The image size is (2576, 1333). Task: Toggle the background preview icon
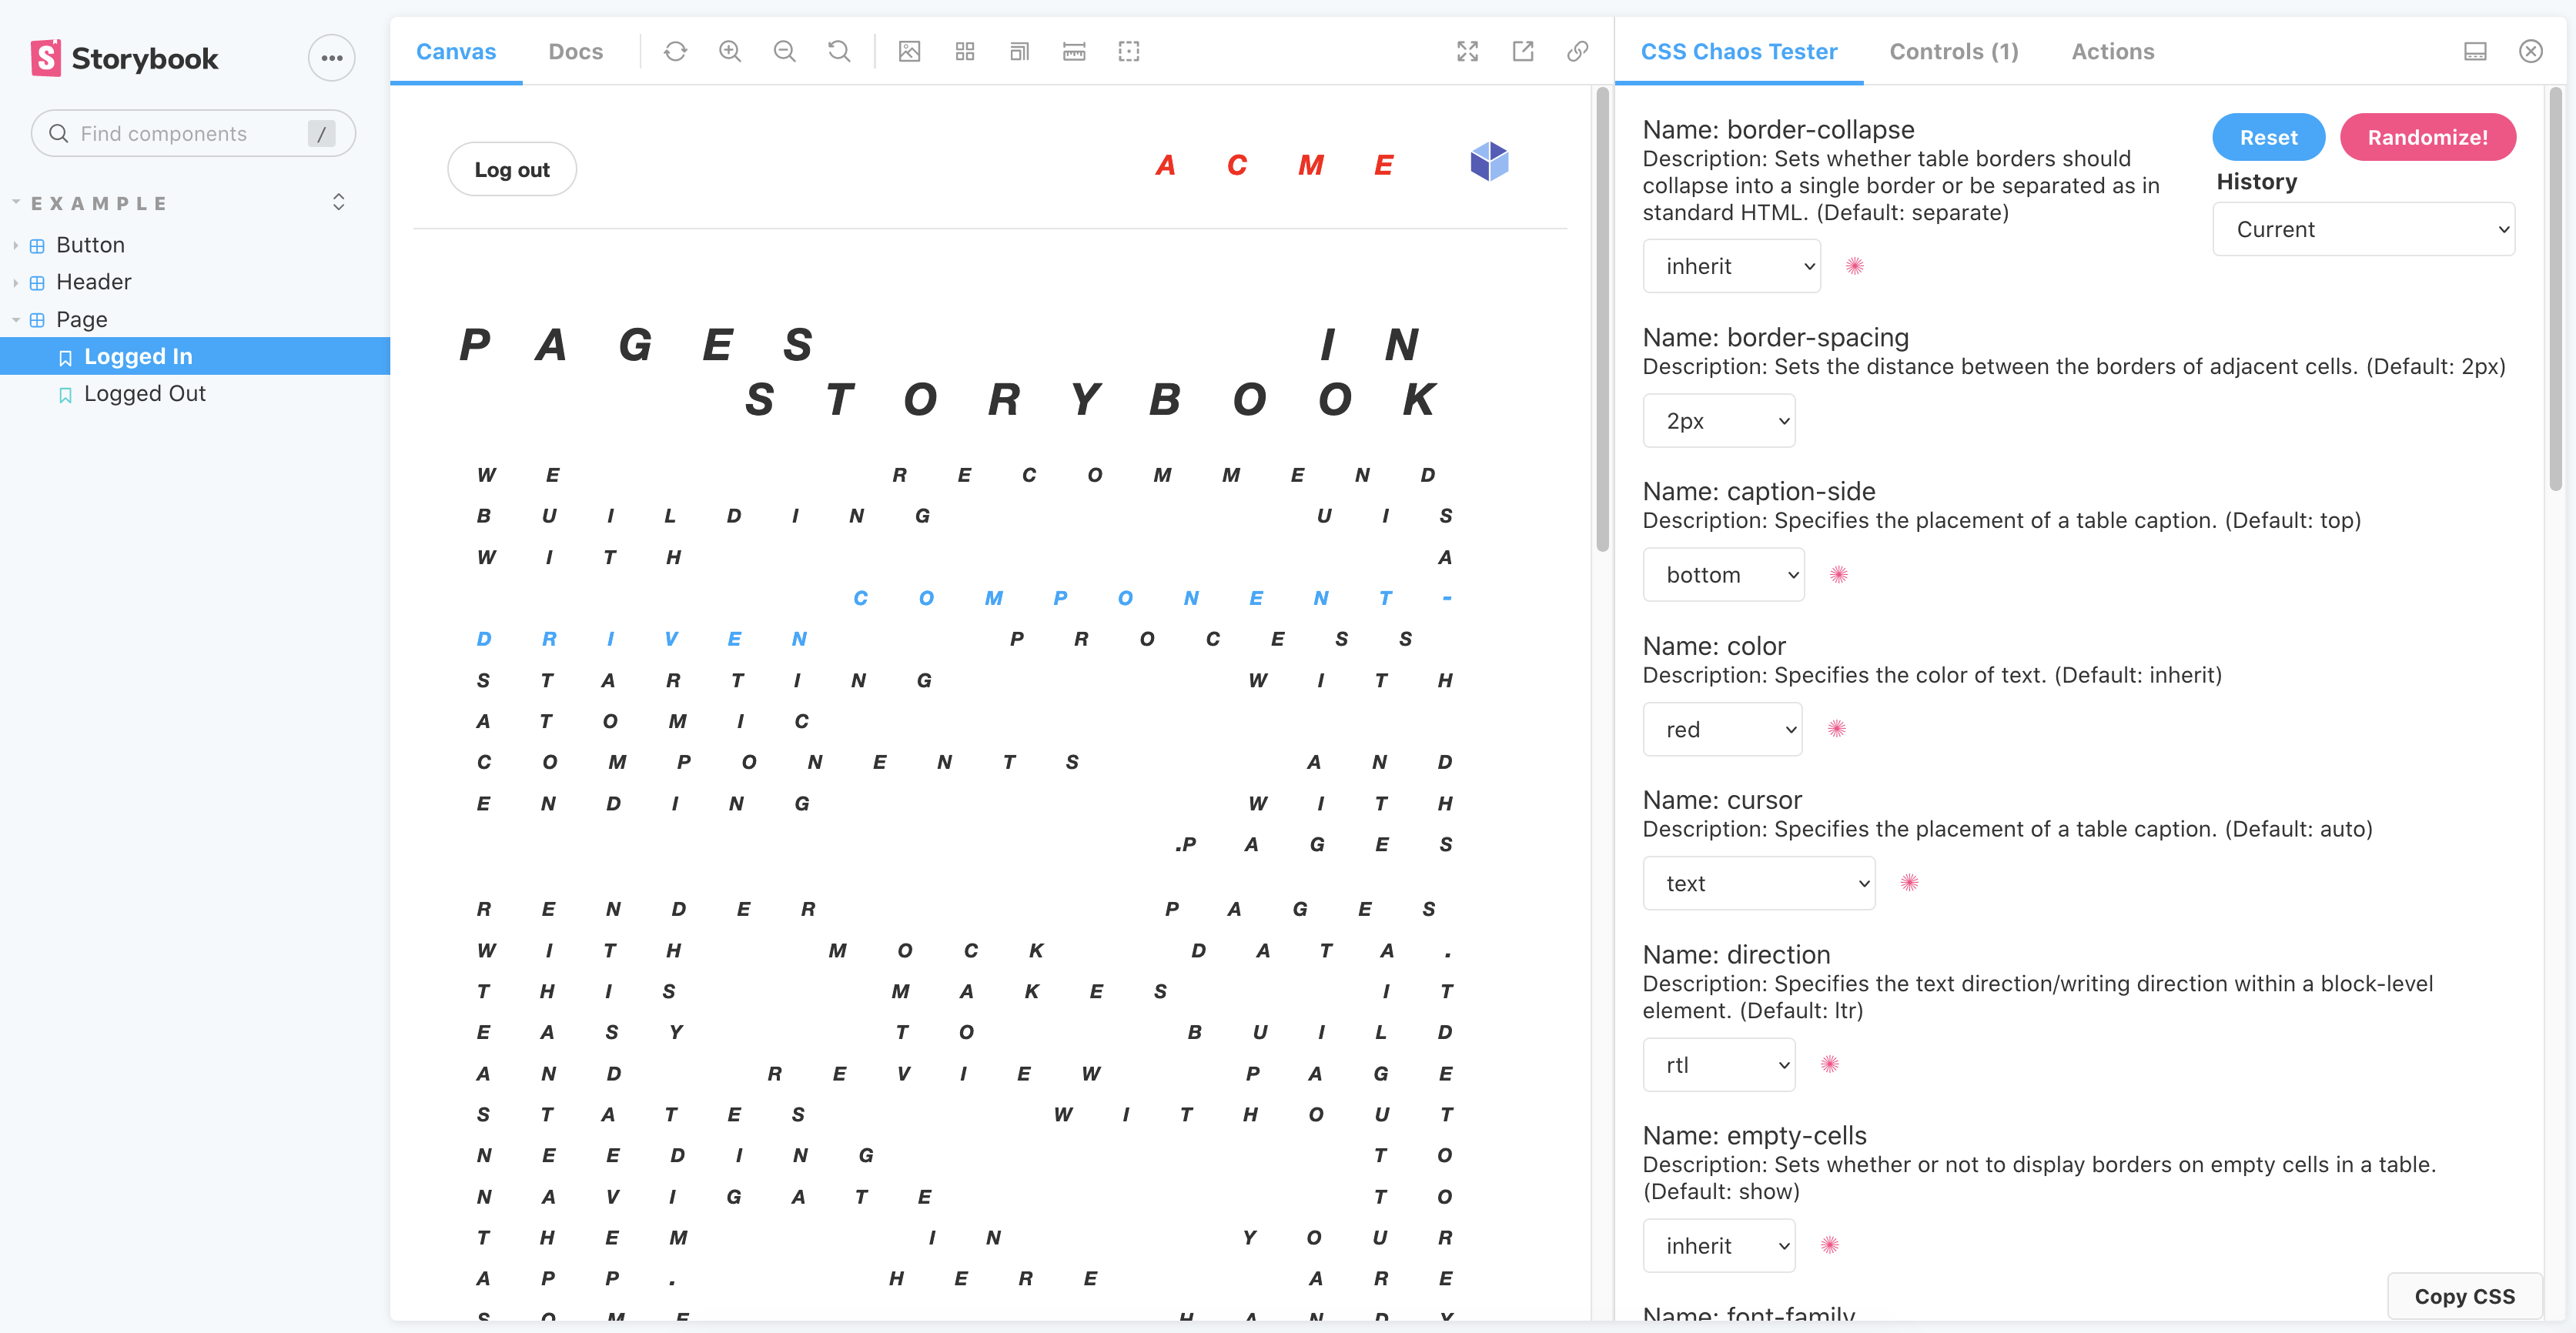pos(909,51)
